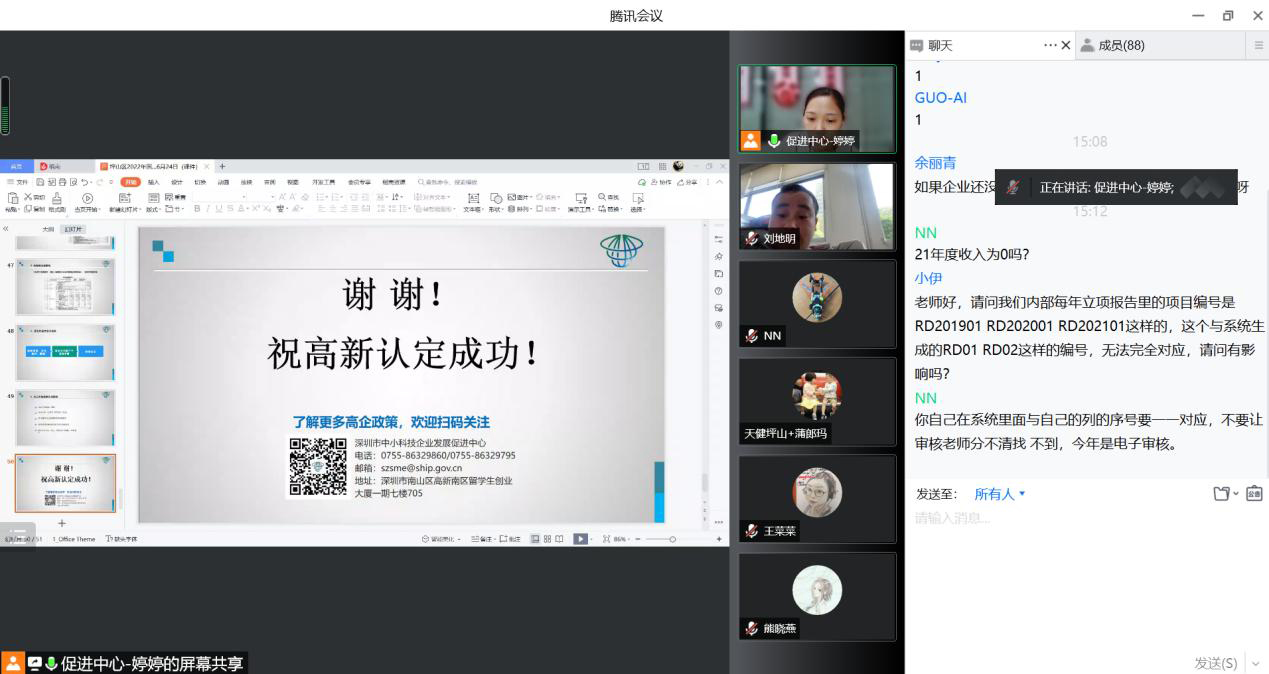
Task: Click the 开始 ribbon tab in shared WPS
Action: click(130, 182)
